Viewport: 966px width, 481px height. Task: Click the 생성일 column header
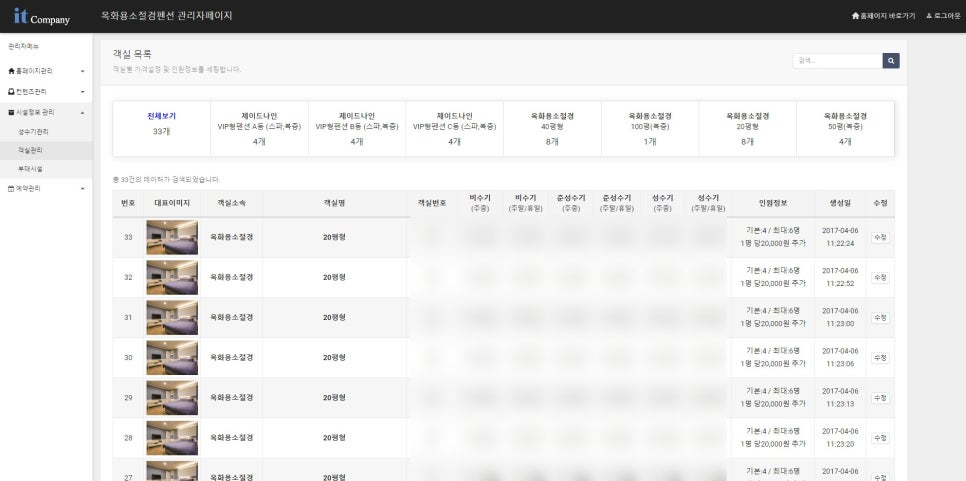tap(840, 203)
